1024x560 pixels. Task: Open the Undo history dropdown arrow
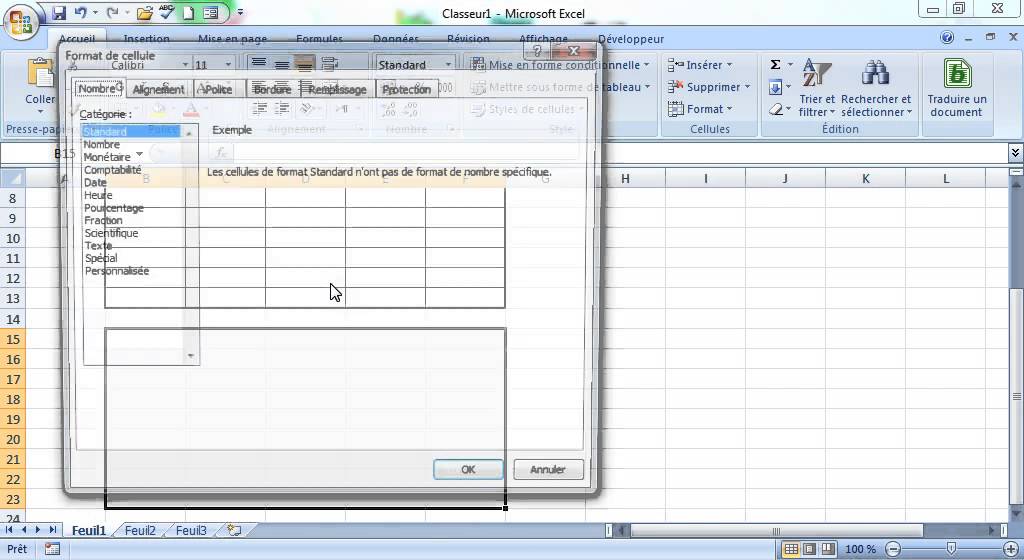pos(95,12)
